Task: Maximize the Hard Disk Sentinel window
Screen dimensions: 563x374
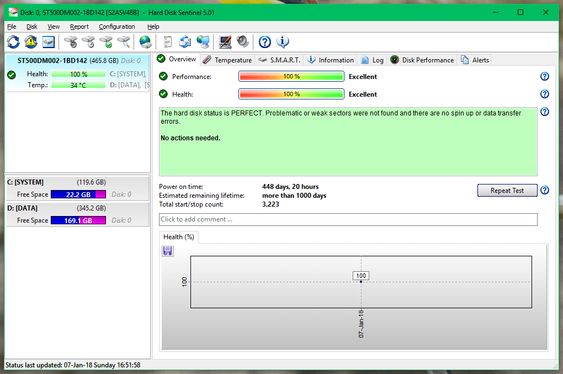Action: [x=520, y=12]
